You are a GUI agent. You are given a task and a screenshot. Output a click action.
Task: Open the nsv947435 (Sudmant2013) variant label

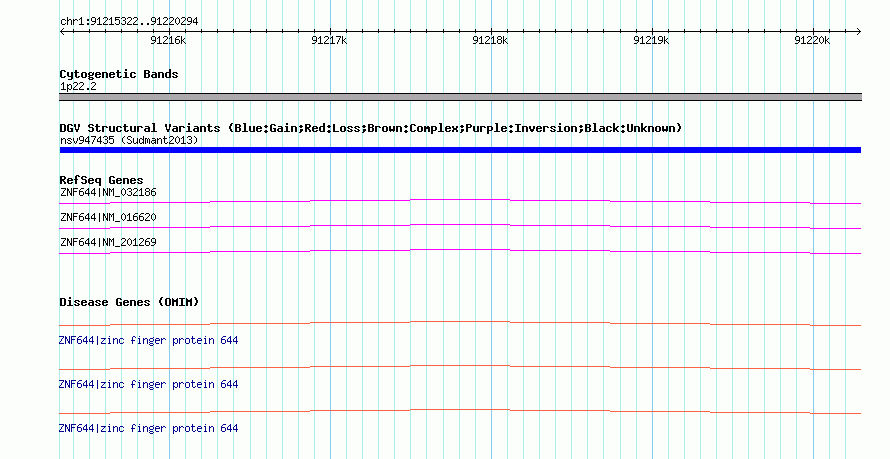click(x=129, y=140)
